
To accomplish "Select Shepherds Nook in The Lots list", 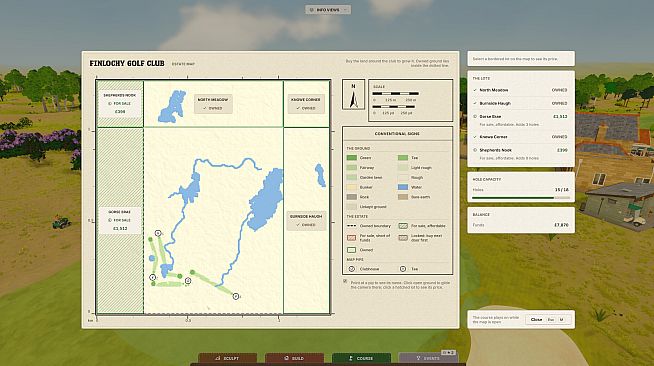I will (520, 153).
